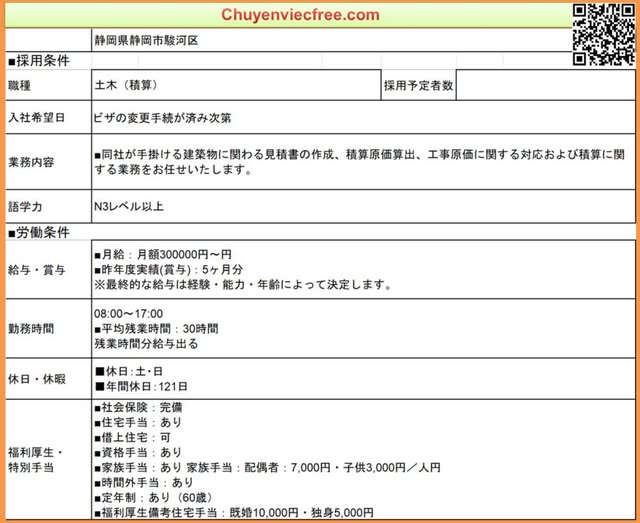The width and height of the screenshot is (640, 523).
Task: Select the 採用予定者数 label cell
Action: tap(418, 87)
